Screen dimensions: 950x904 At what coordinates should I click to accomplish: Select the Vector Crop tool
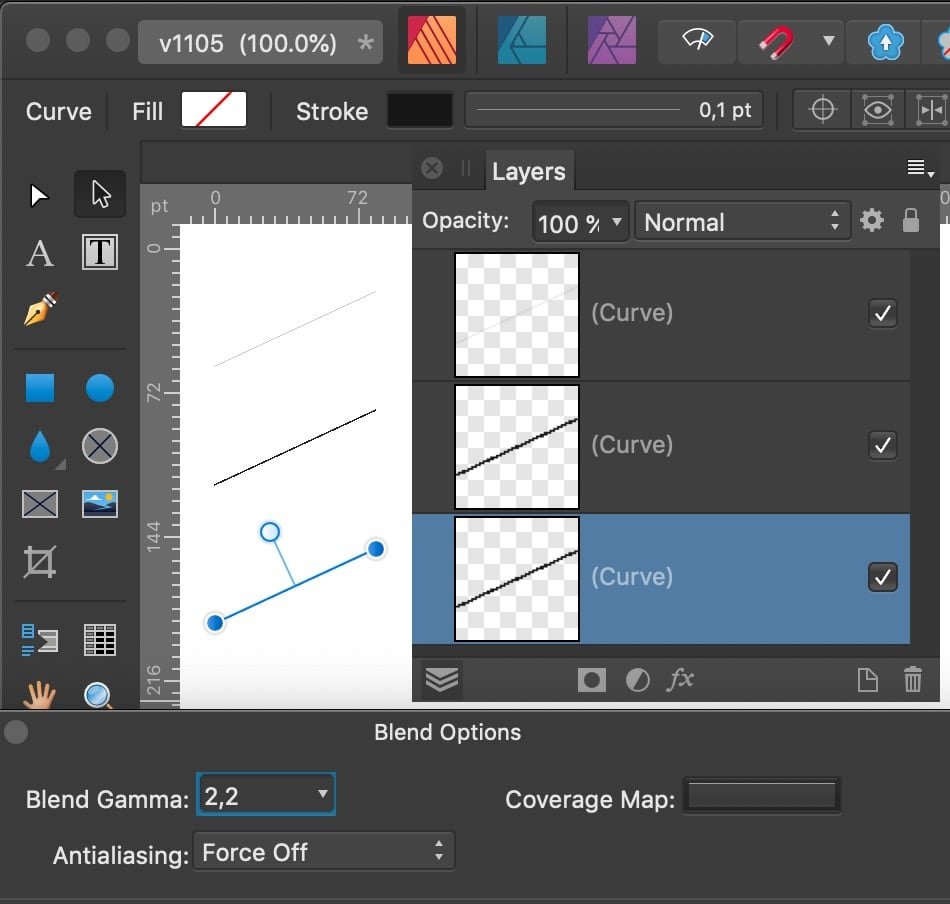39,562
